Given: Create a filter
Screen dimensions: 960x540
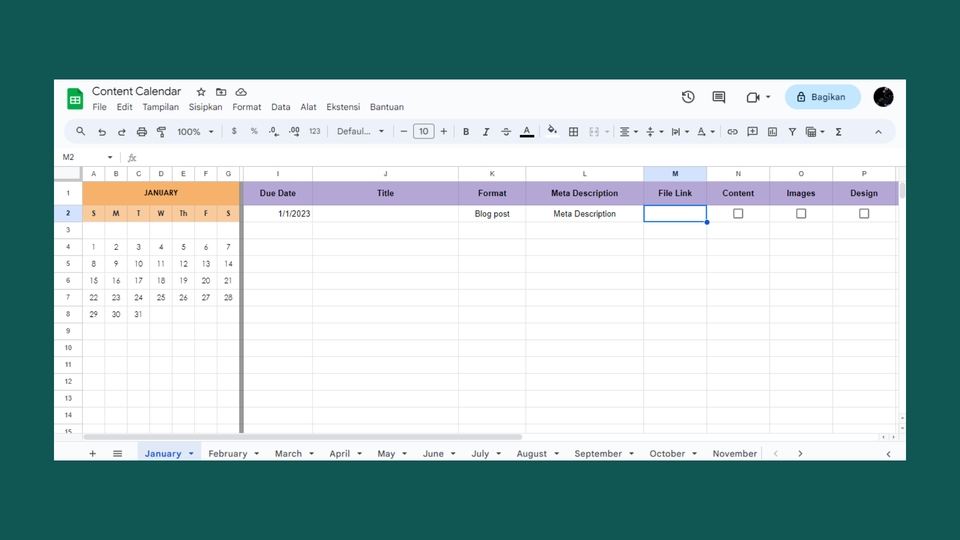Looking at the screenshot, I should pyautogui.click(x=792, y=132).
